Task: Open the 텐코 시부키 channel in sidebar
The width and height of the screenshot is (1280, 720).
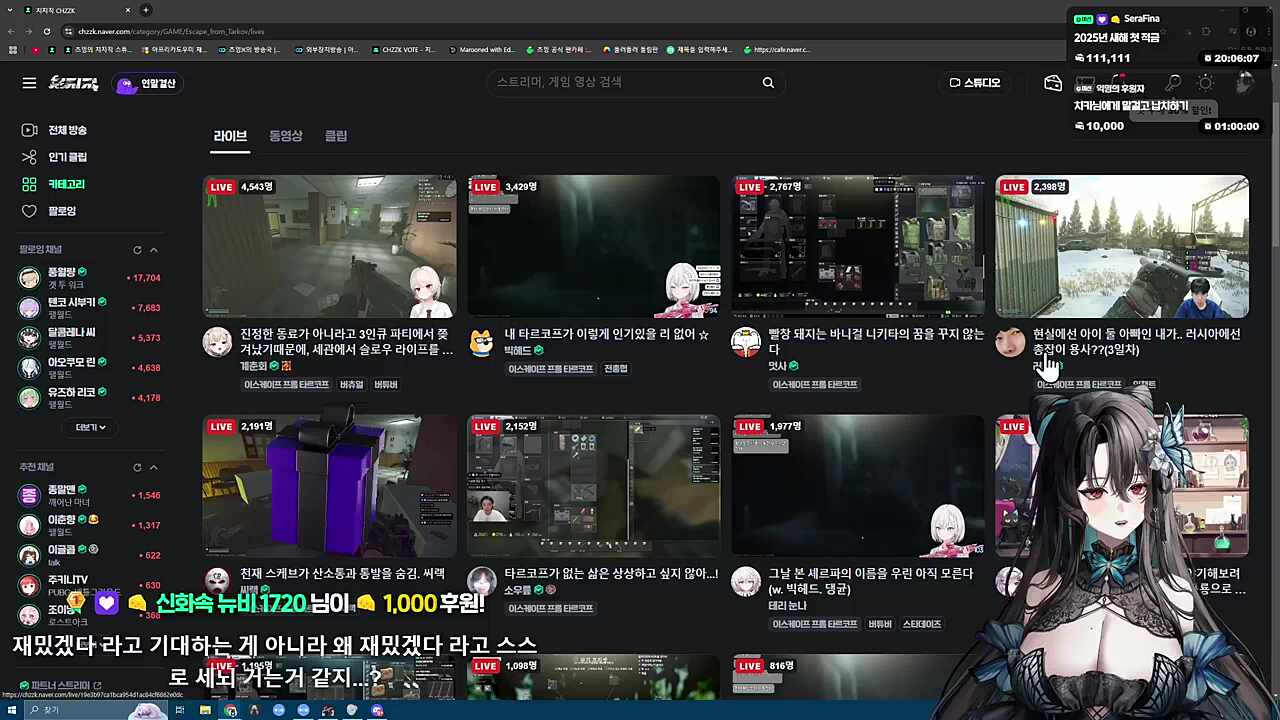Action: click(90, 308)
